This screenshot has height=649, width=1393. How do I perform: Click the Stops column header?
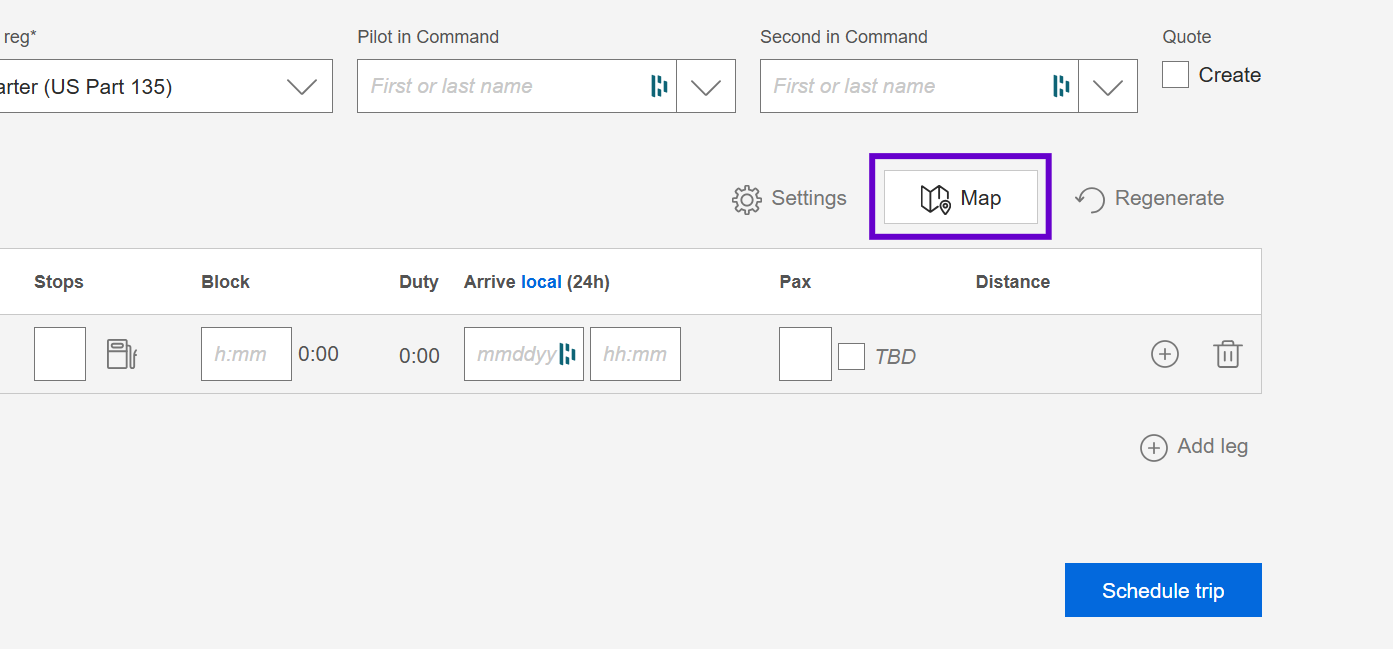[x=59, y=282]
